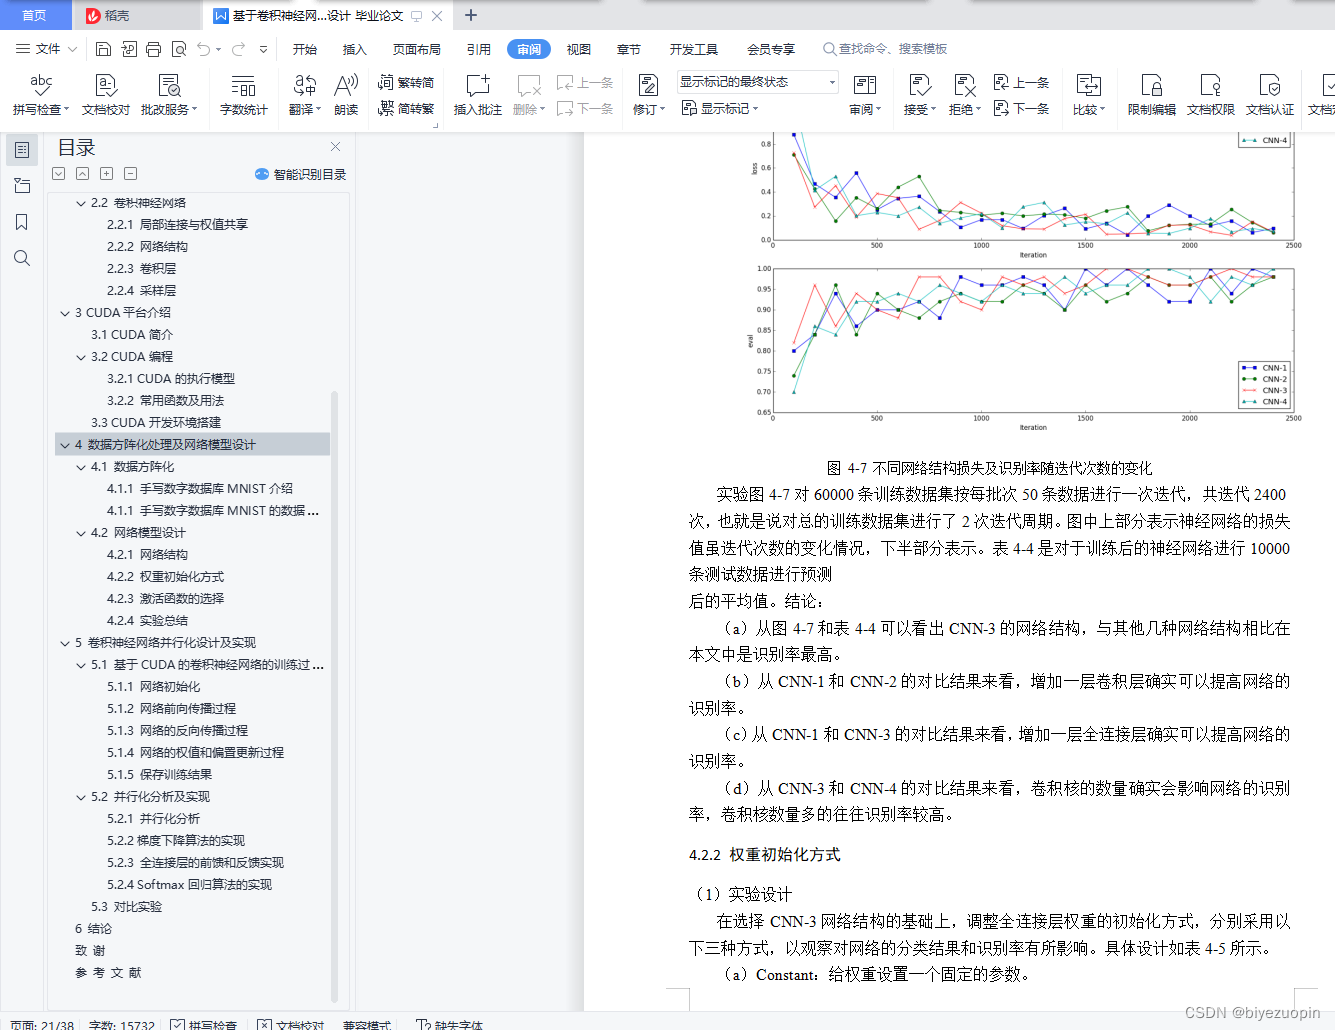Toggle spell check checkbox in status bar
This screenshot has height=1030, width=1335.
(177, 1024)
